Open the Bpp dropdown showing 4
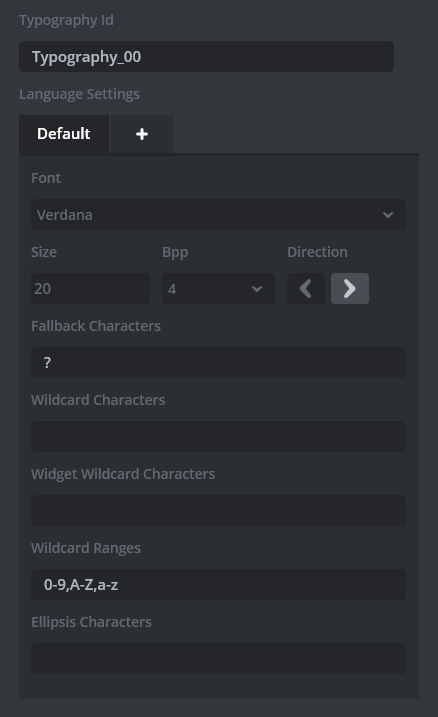The width and height of the screenshot is (438, 717). [219, 289]
